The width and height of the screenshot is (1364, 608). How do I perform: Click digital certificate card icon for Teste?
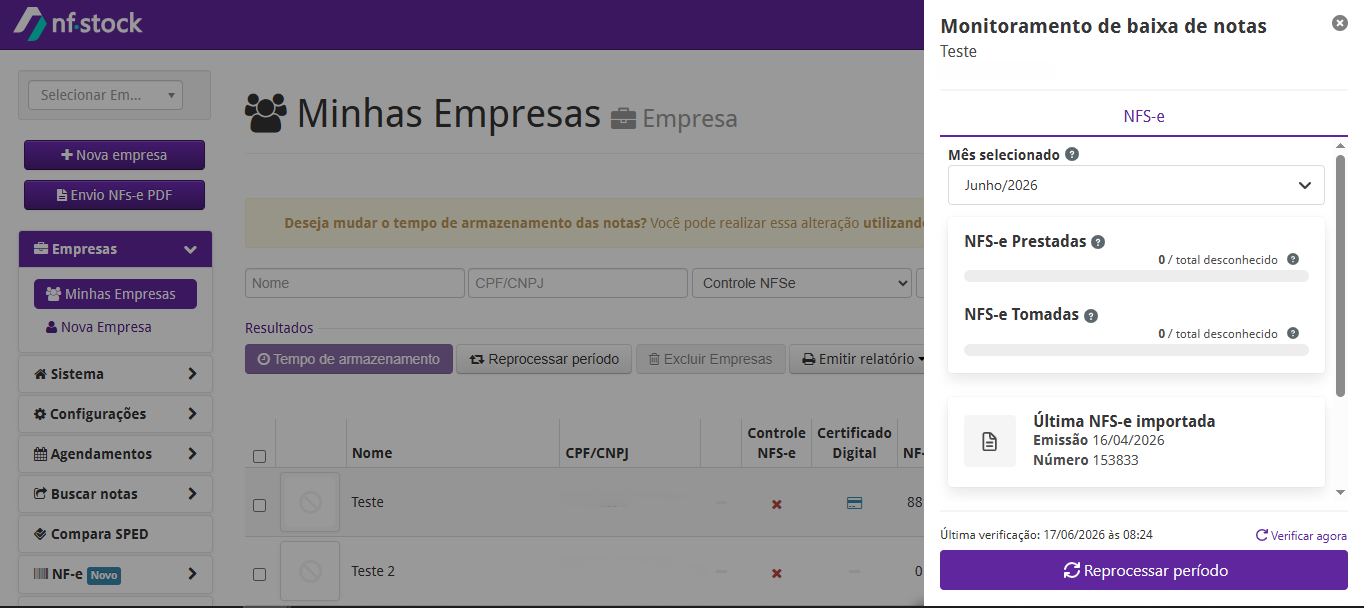click(854, 503)
